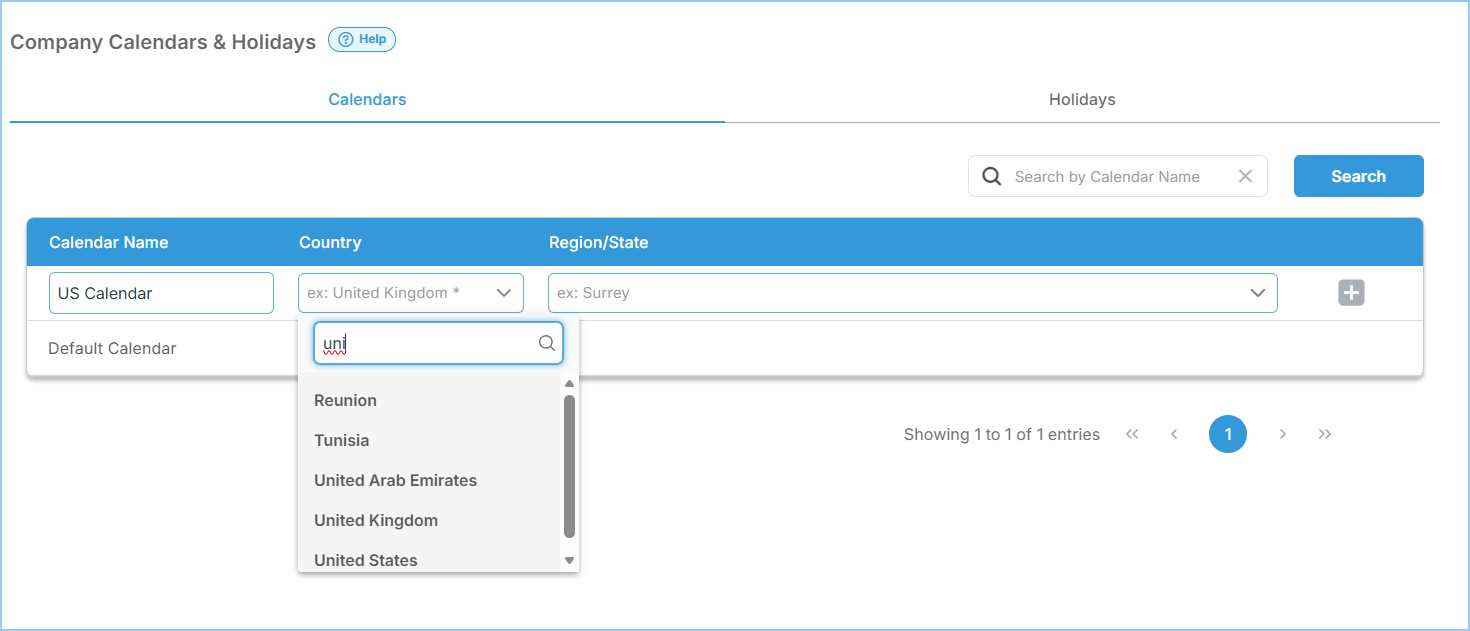Select the Calendars tab
1470x631 pixels.
tap(367, 100)
